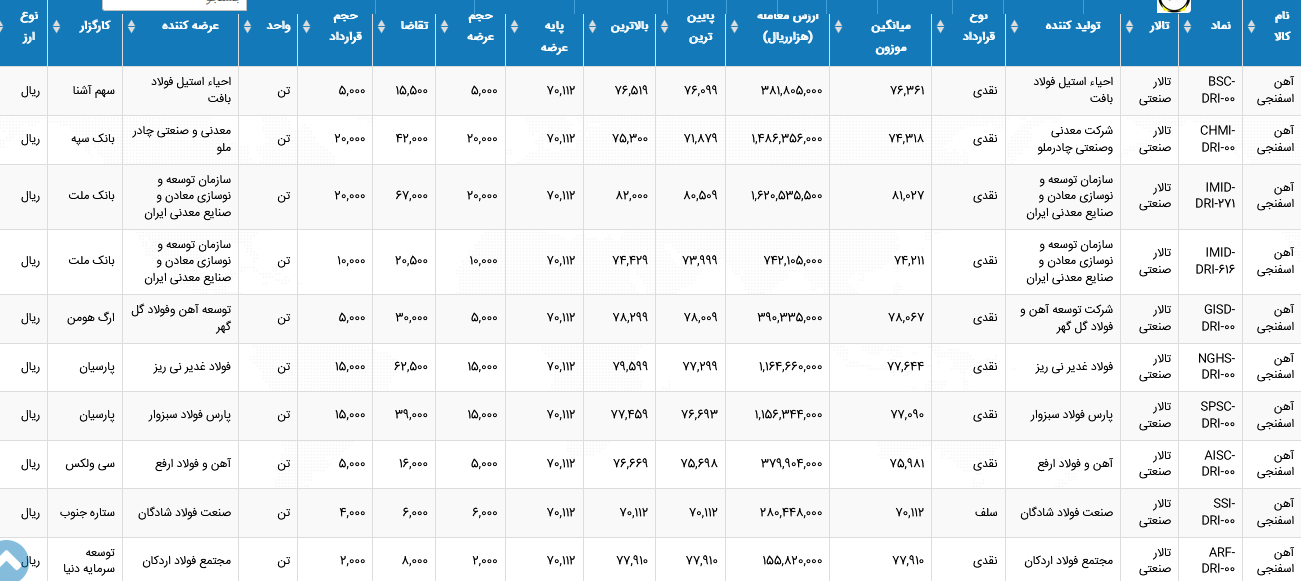This screenshot has width=1301, height=581.
Task: Sort by میانگین موزون arrow icon
Action: point(837,27)
